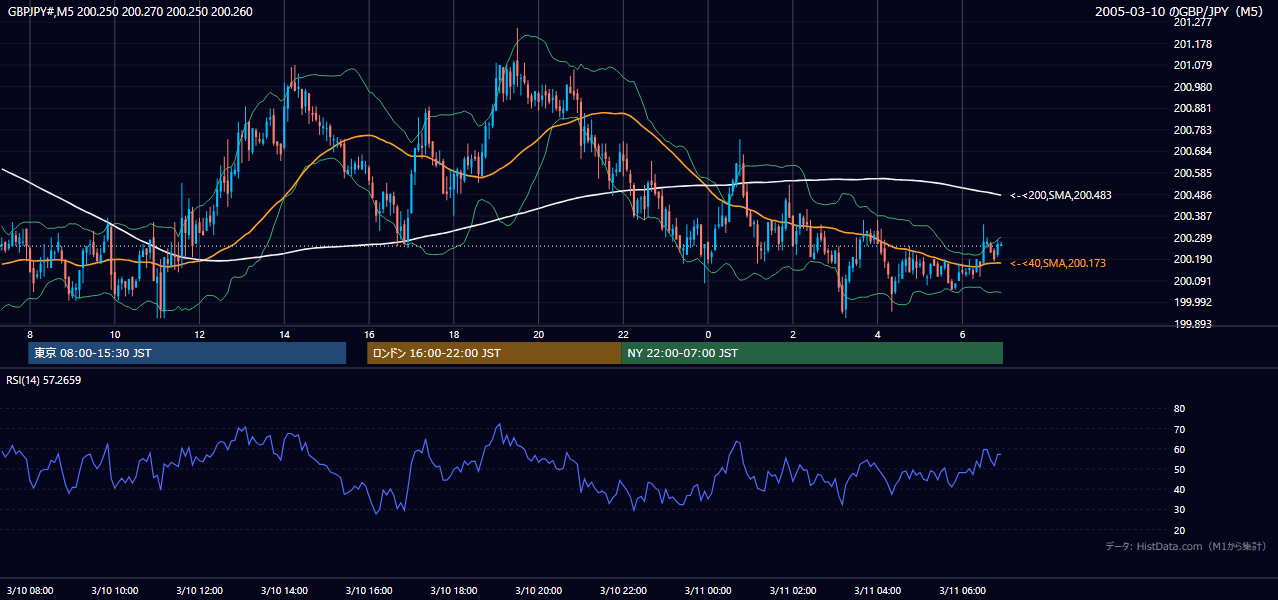Click price axis value 199.992
Viewport: 1278px width, 600px height.
1193,302
